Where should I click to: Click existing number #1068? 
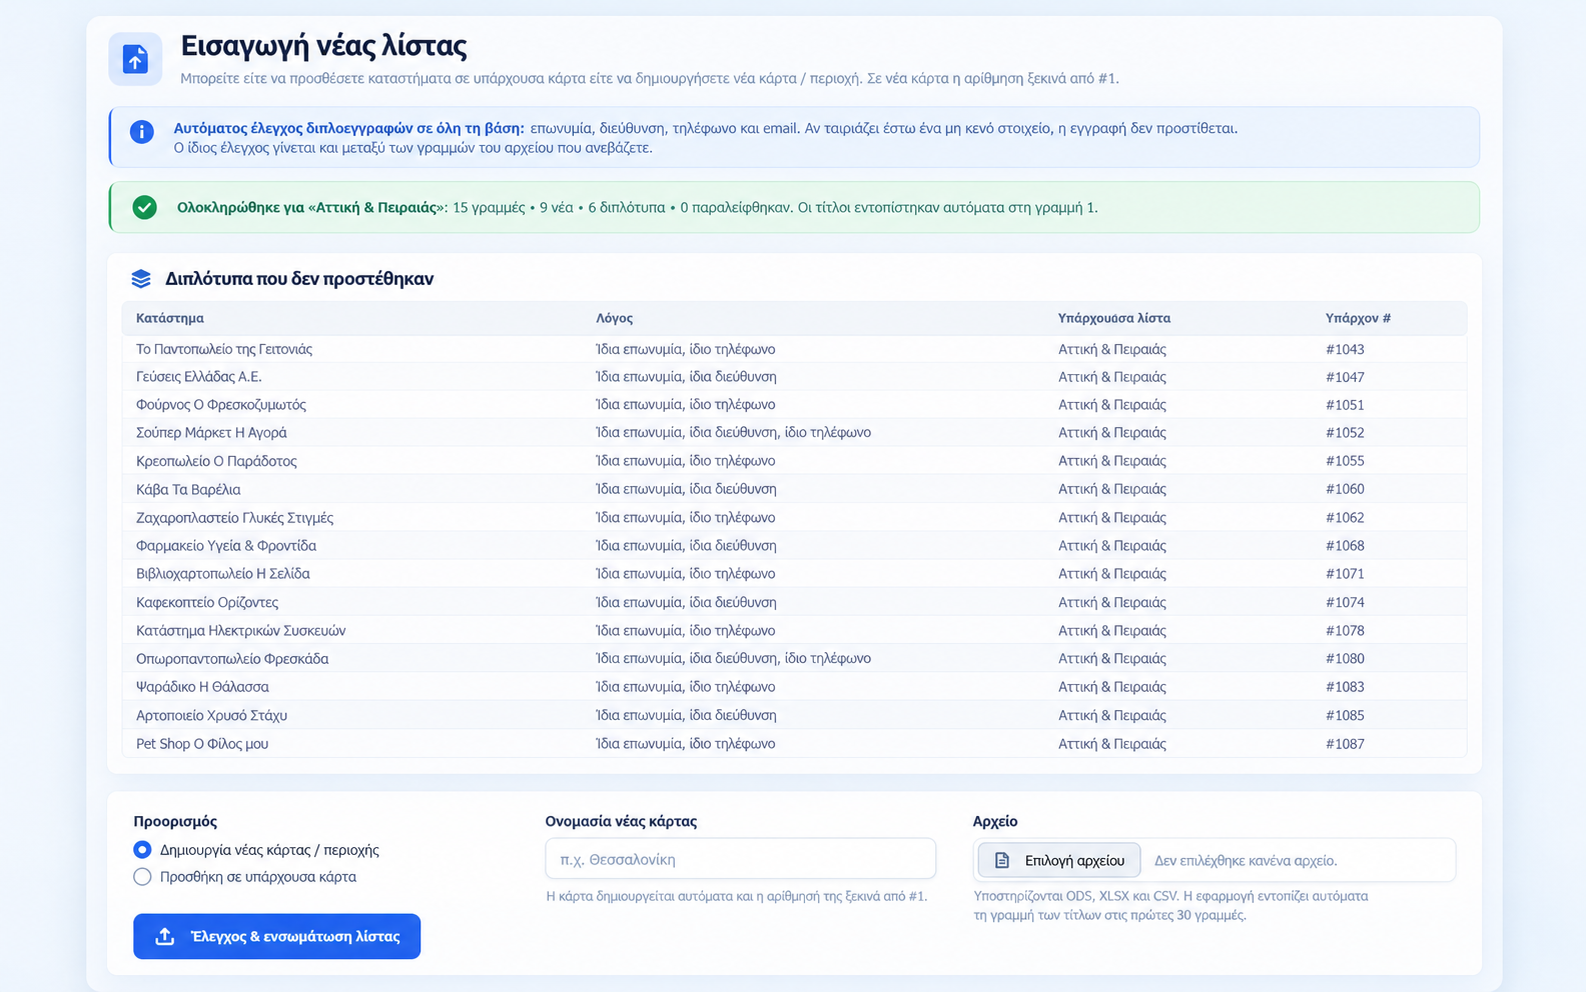1345,546
